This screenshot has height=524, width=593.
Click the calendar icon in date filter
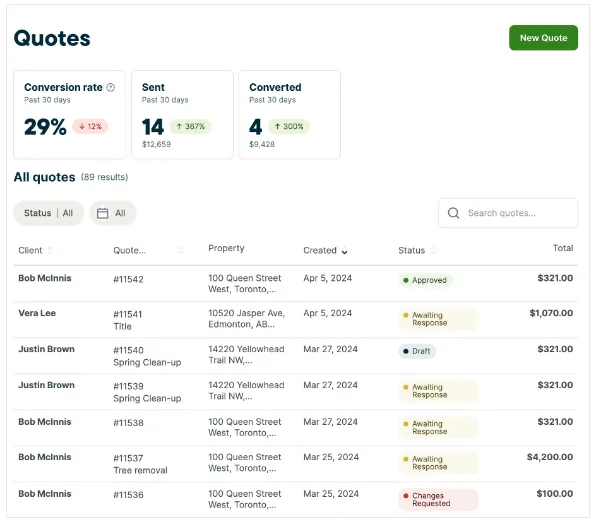click(x=102, y=213)
